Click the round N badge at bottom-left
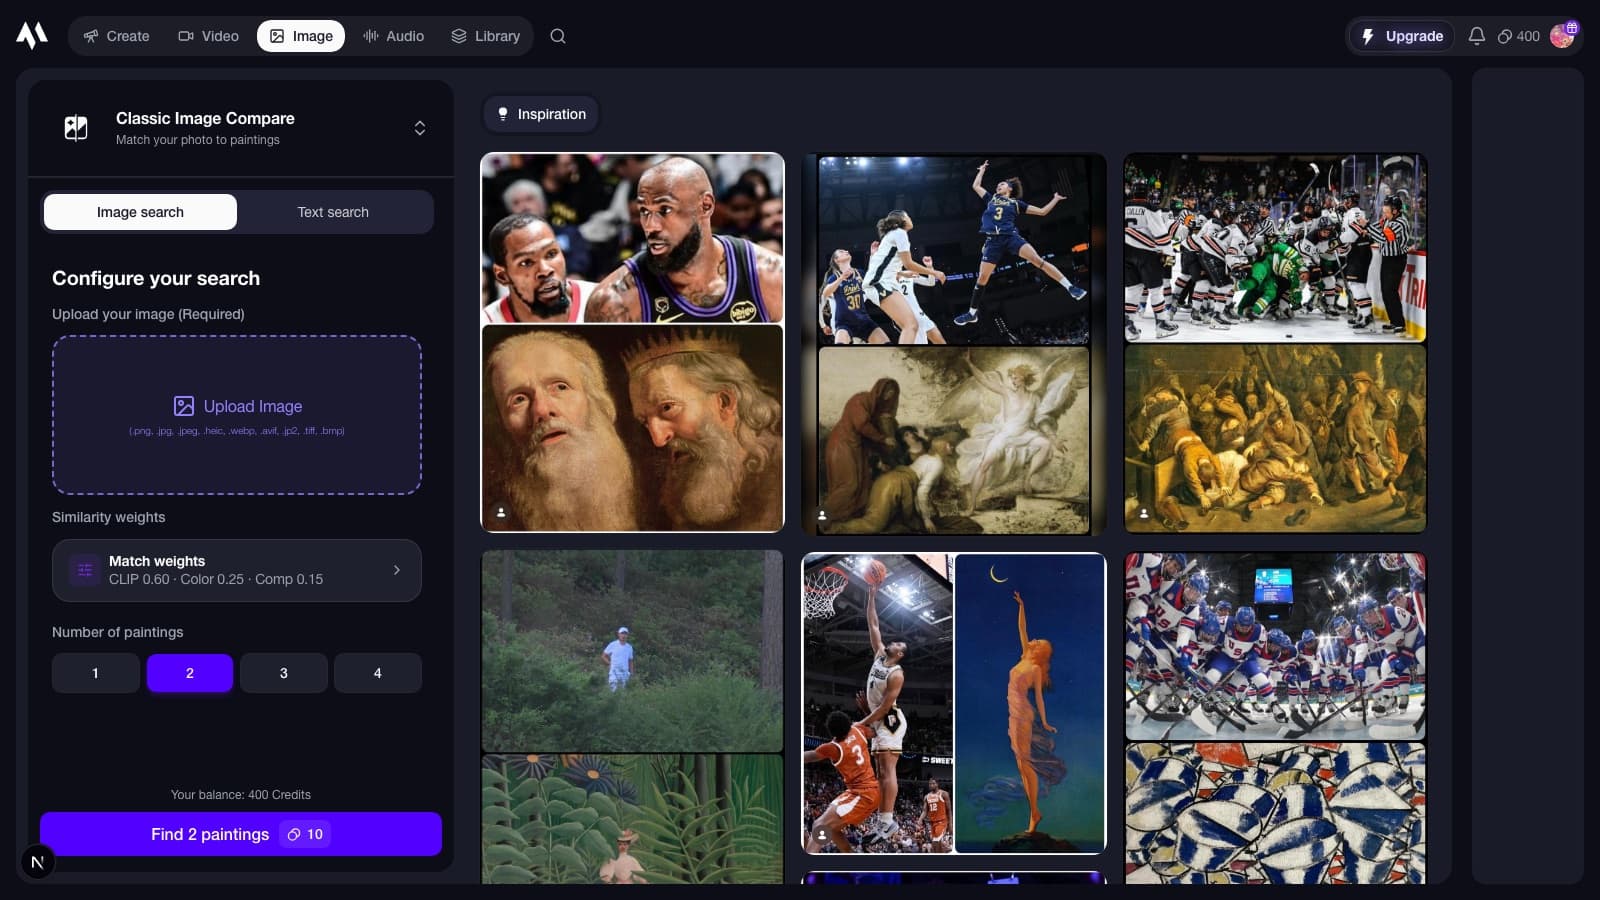The width and height of the screenshot is (1600, 900). (x=38, y=862)
